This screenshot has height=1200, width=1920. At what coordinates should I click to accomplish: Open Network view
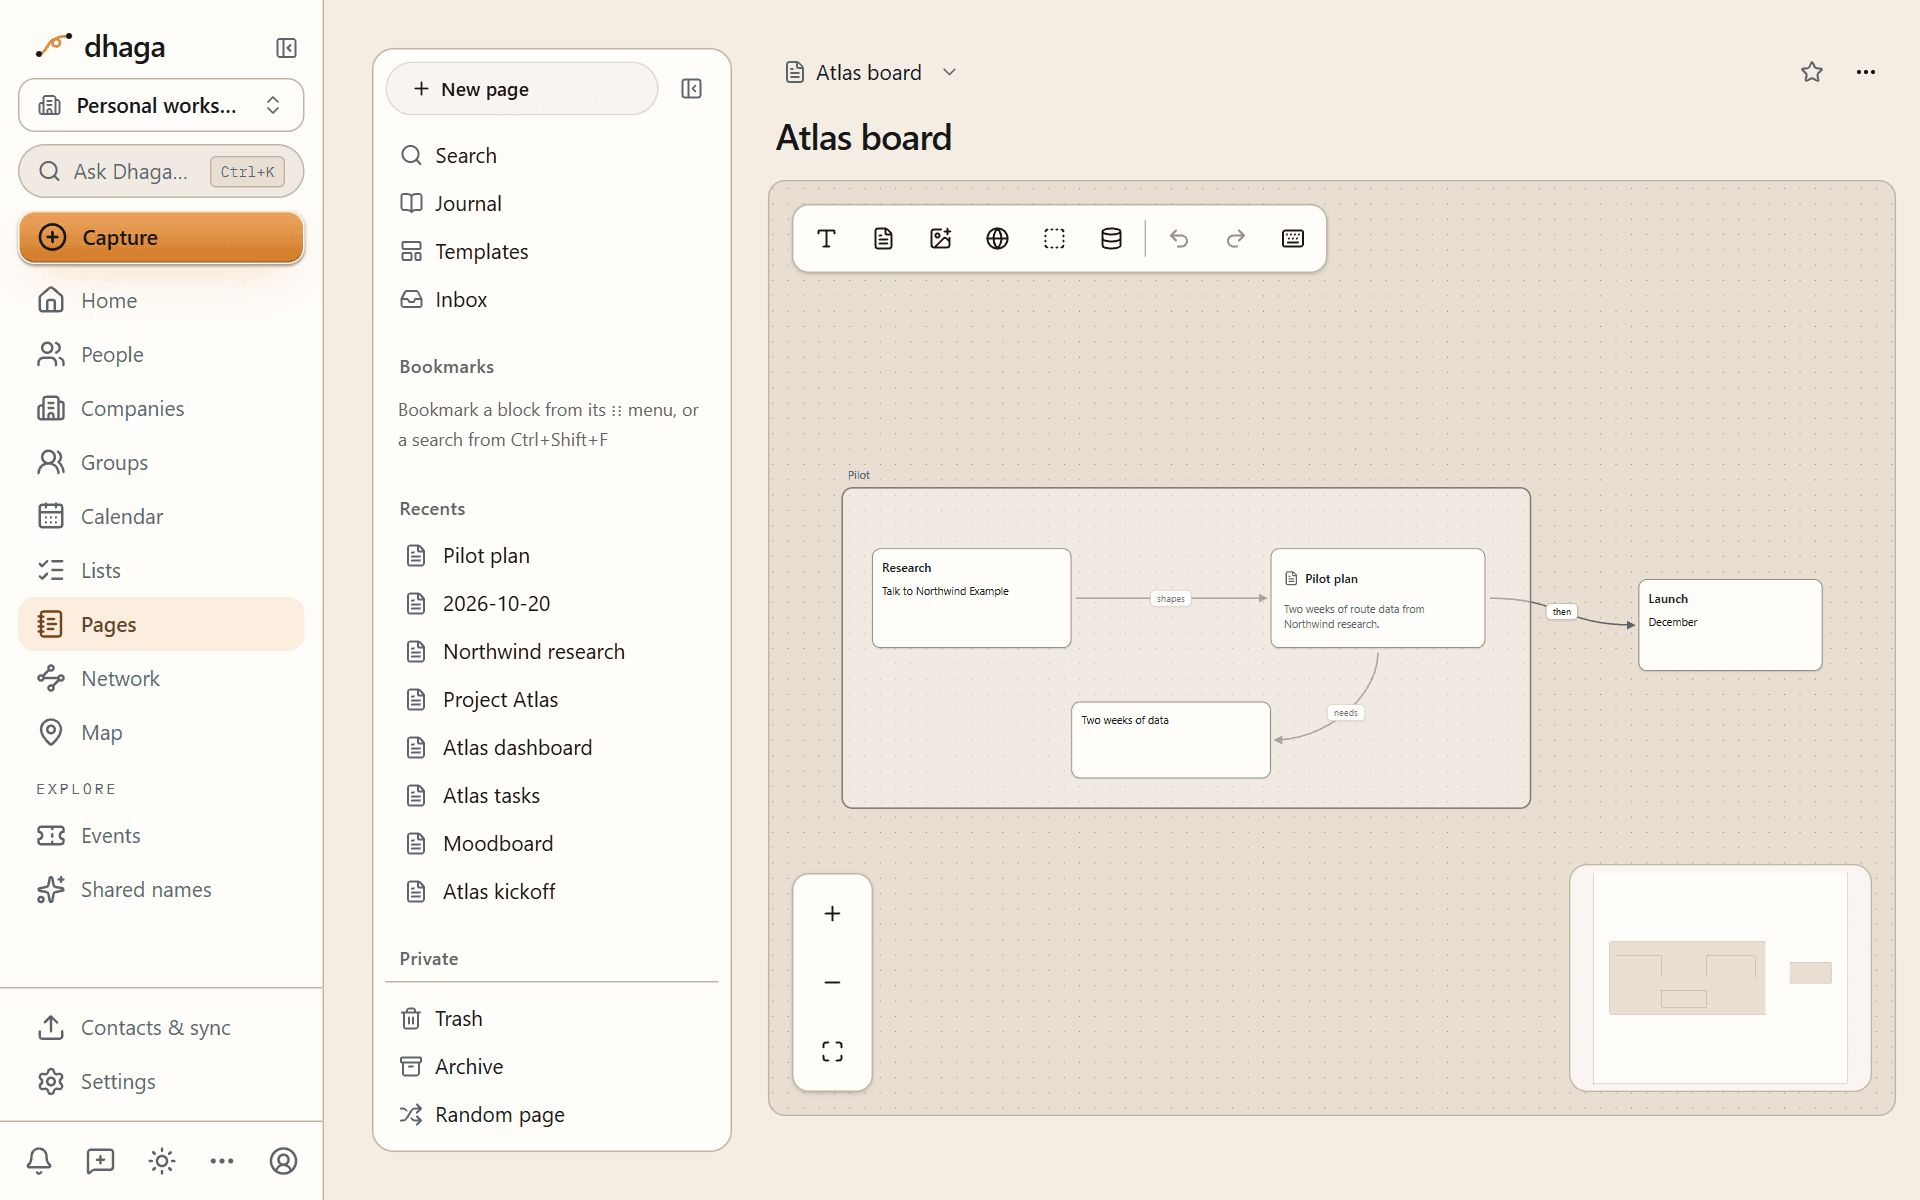(161, 678)
